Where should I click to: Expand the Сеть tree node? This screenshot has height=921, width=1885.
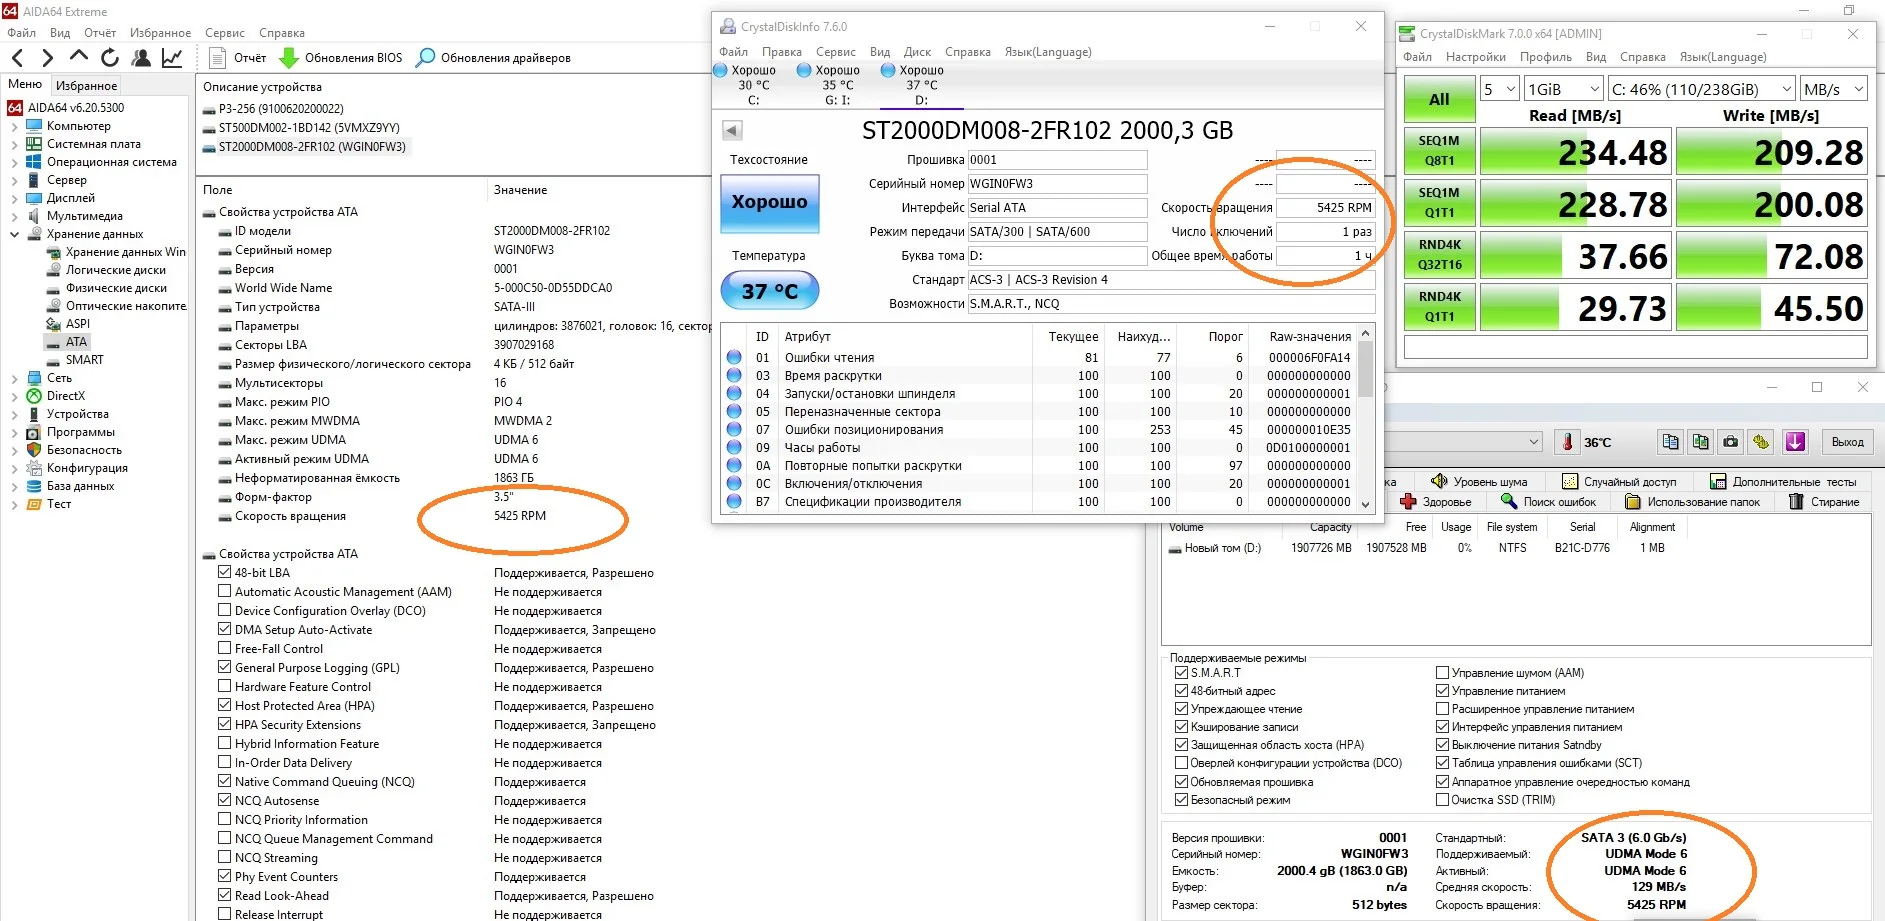14,379
